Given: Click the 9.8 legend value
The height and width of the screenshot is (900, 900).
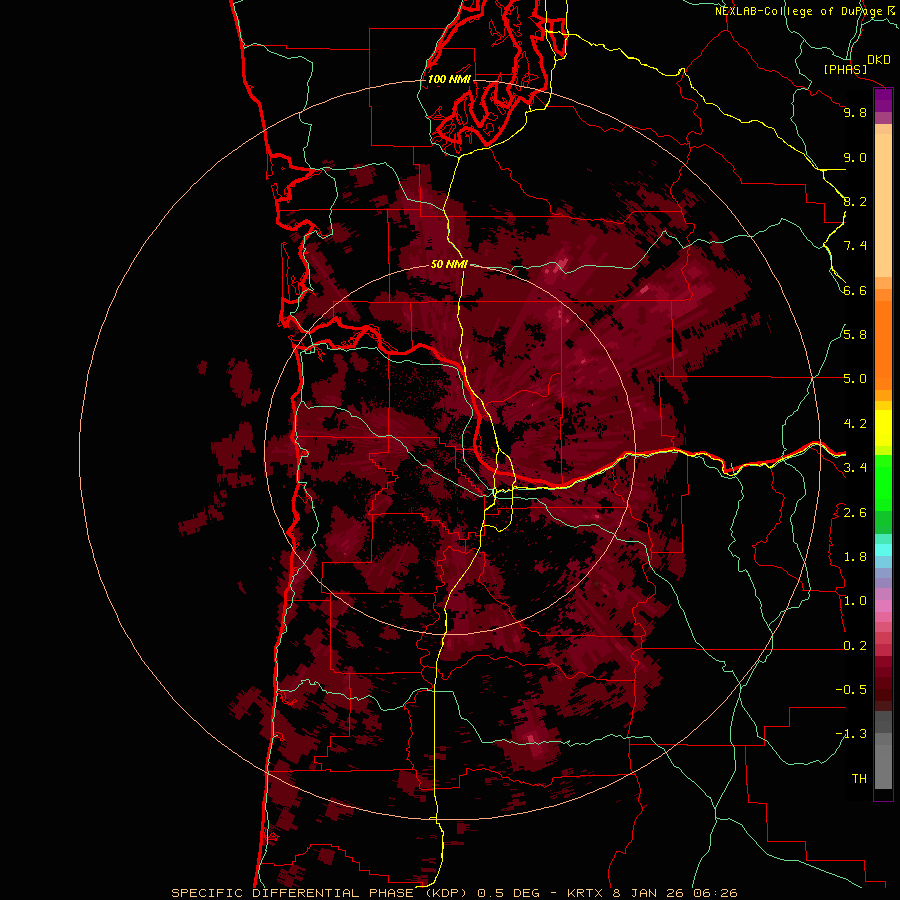Looking at the screenshot, I should click(855, 112).
